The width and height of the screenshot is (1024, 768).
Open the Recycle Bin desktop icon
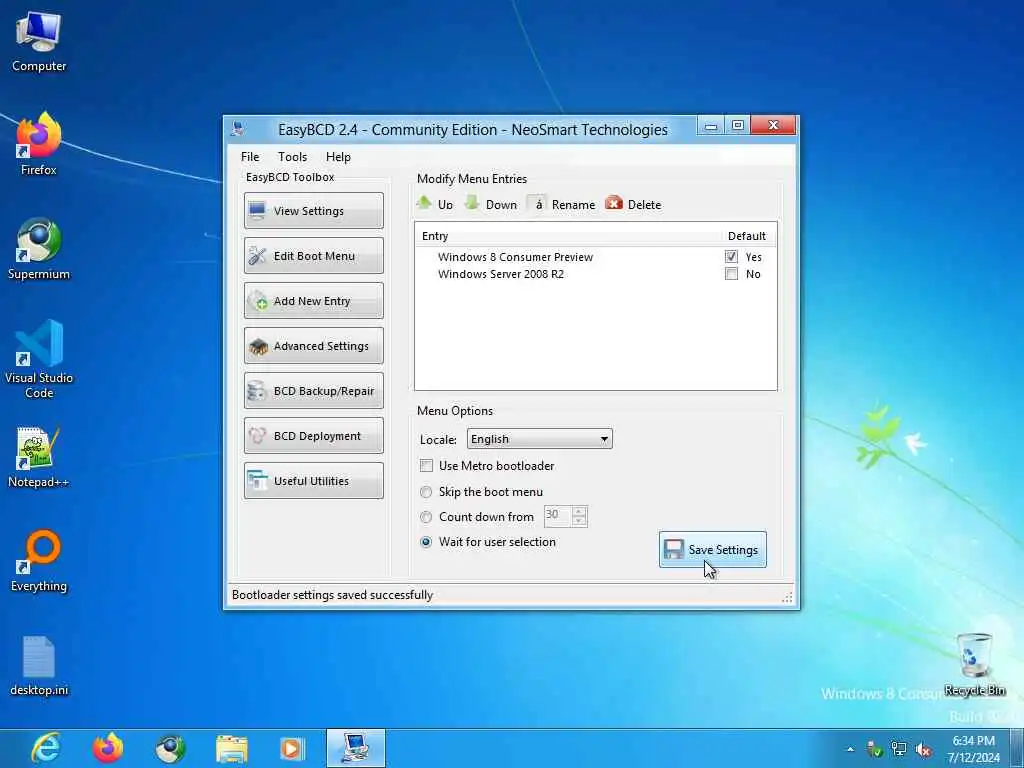pos(974,664)
